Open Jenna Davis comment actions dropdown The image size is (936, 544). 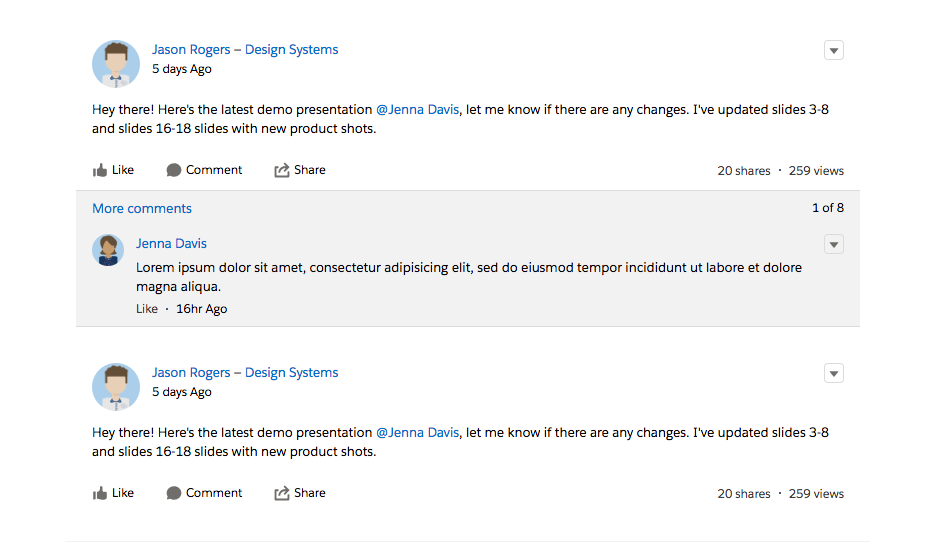pos(834,245)
